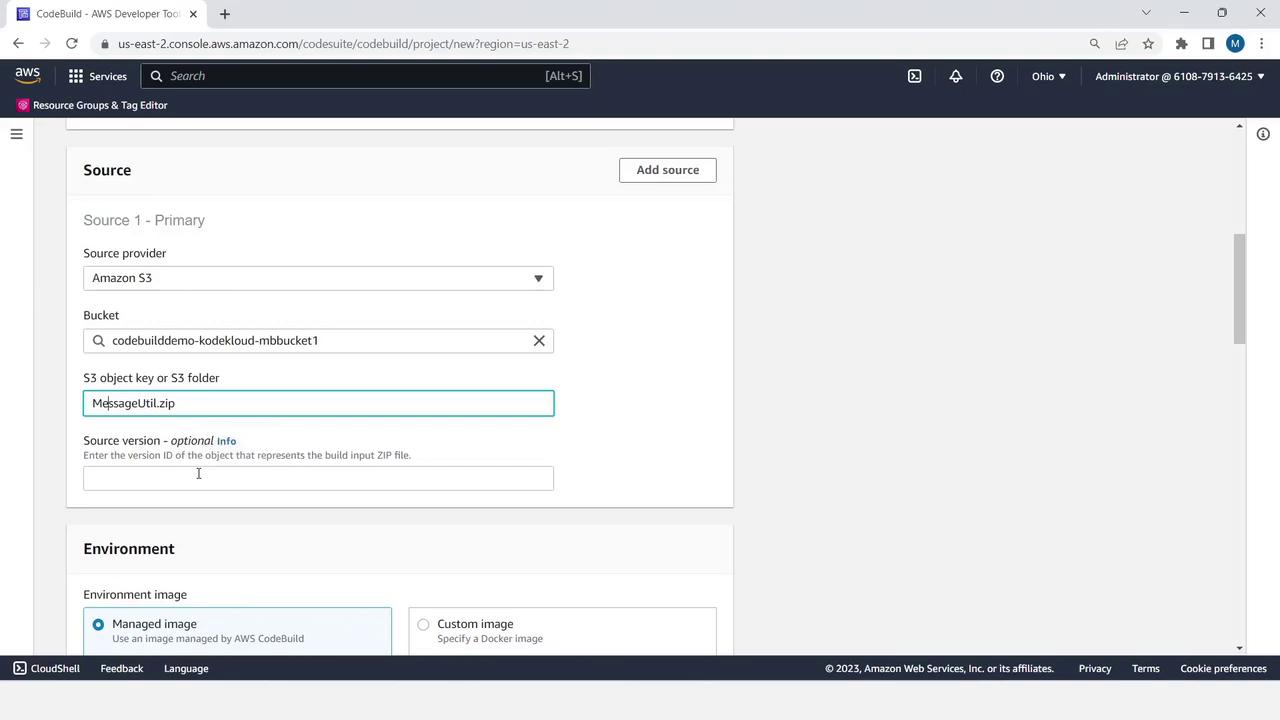
Task: Click the scrollbar down arrow
Action: click(x=1240, y=648)
